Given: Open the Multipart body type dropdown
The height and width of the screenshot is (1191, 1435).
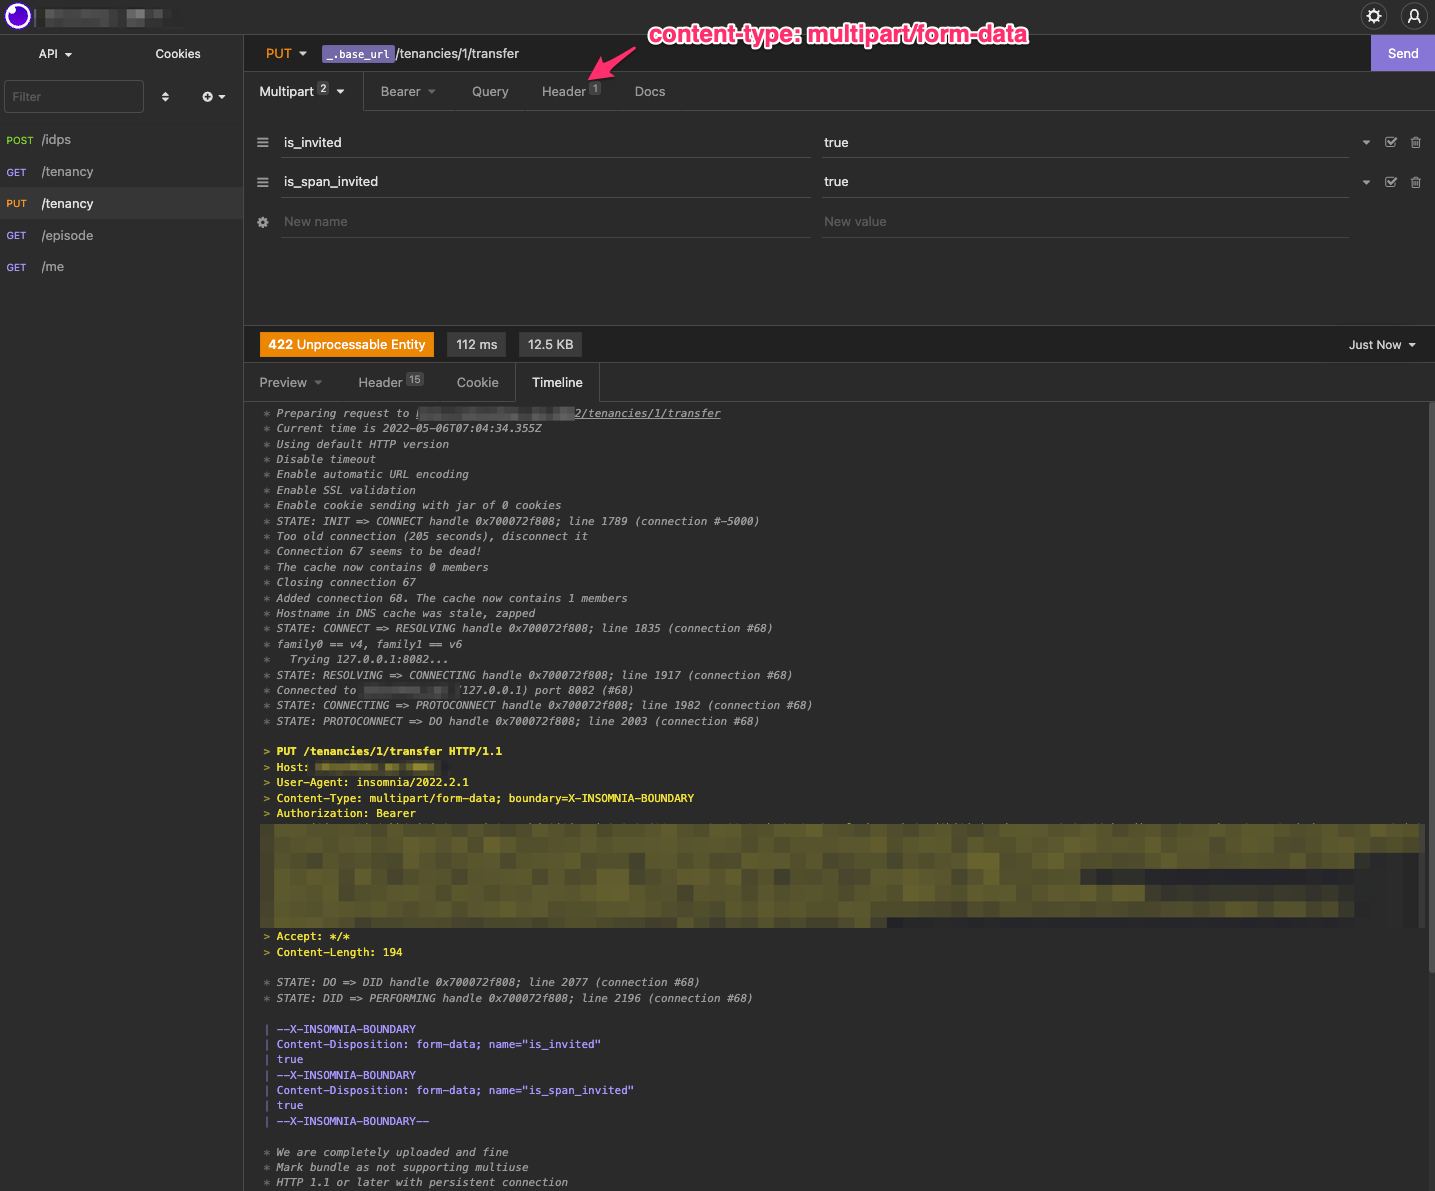Looking at the screenshot, I should point(302,91).
